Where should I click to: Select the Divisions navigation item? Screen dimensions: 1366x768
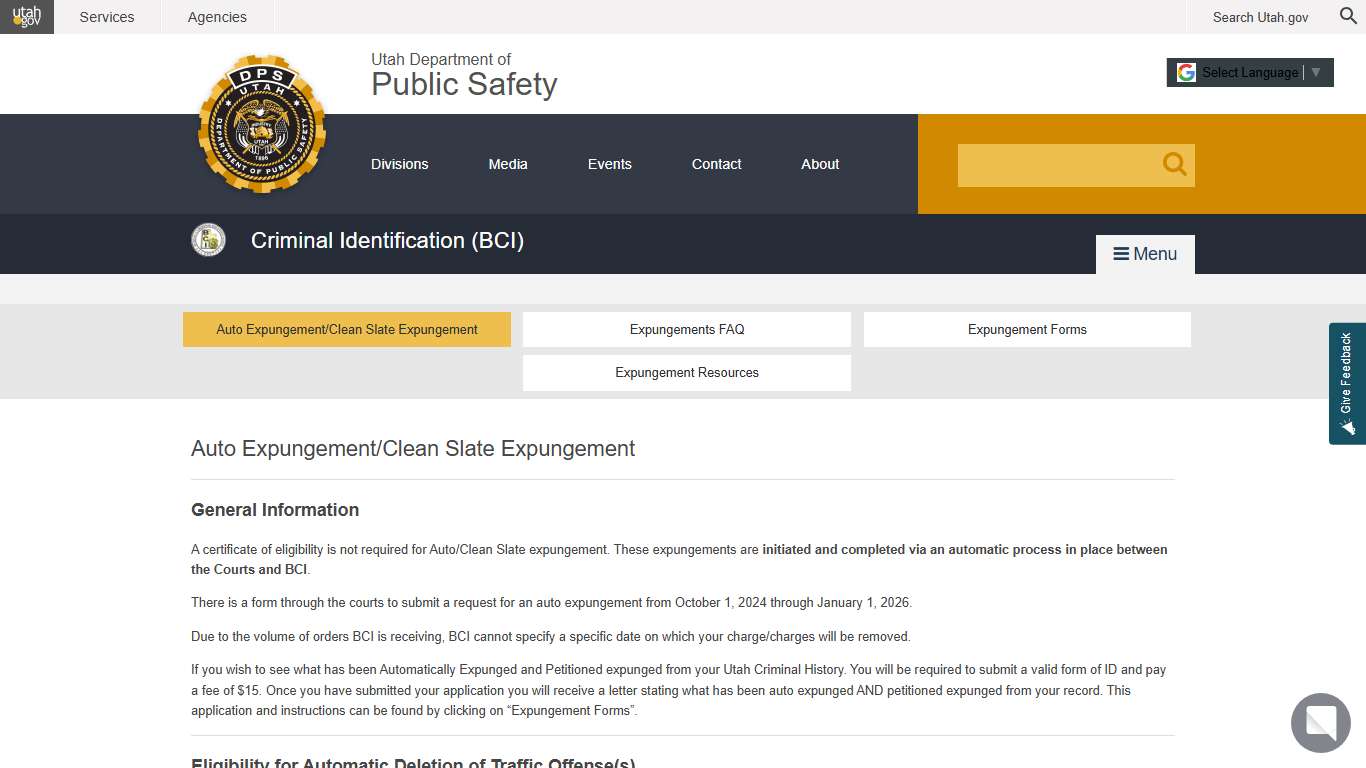click(399, 164)
